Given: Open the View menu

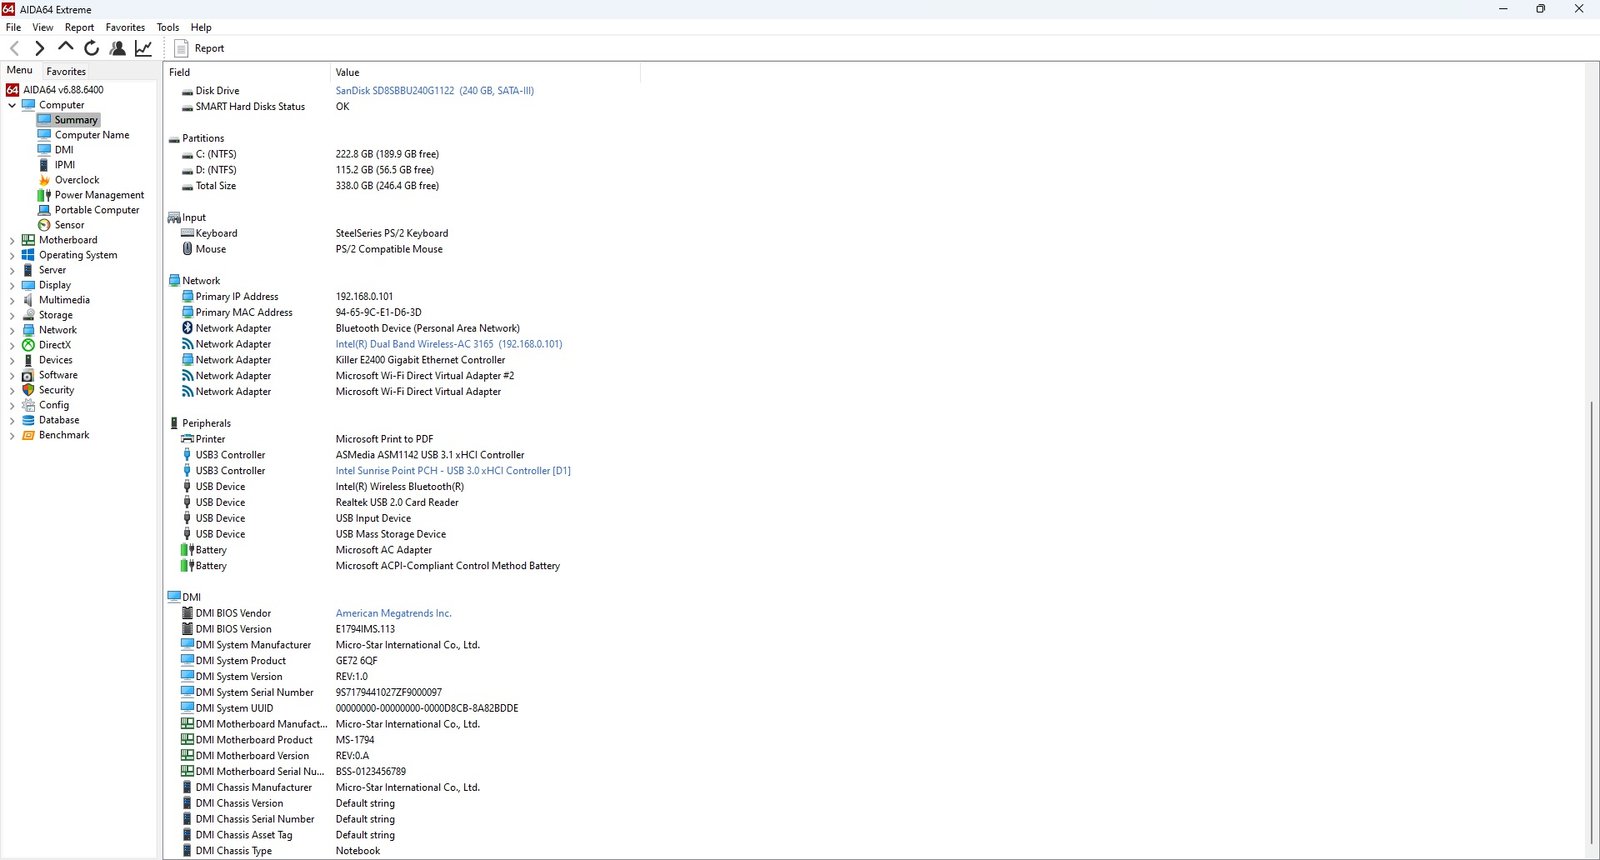Looking at the screenshot, I should tap(43, 27).
